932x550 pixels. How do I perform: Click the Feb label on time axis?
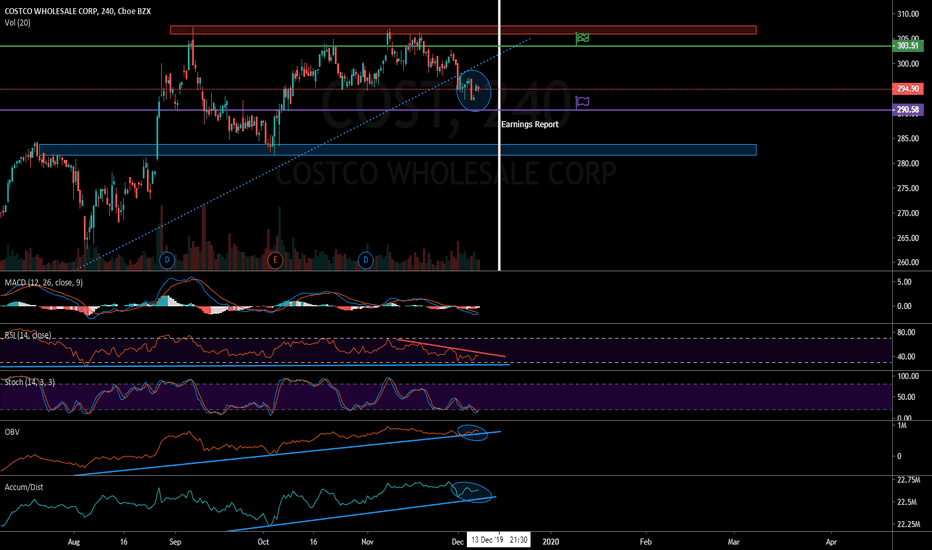click(x=645, y=542)
